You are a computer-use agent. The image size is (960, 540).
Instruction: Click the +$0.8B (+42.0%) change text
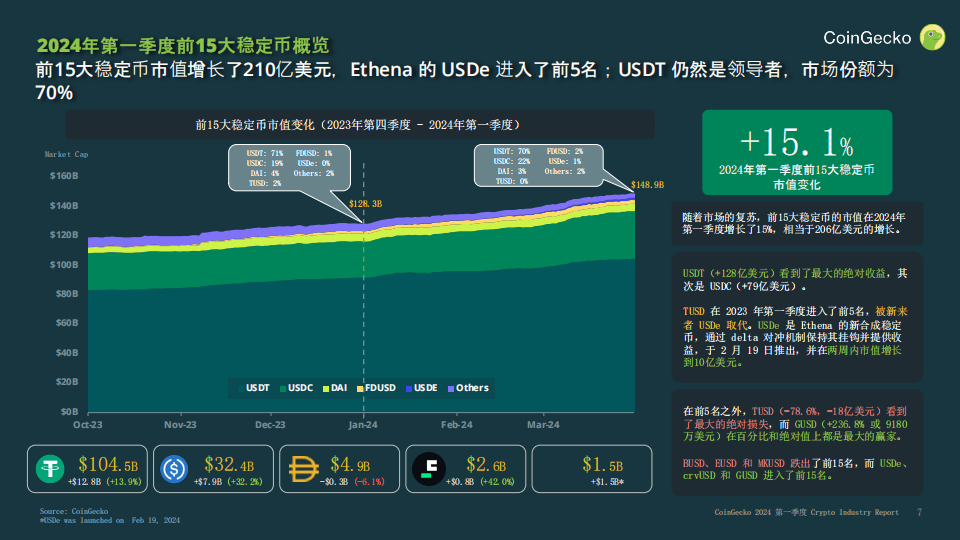[x=480, y=482]
